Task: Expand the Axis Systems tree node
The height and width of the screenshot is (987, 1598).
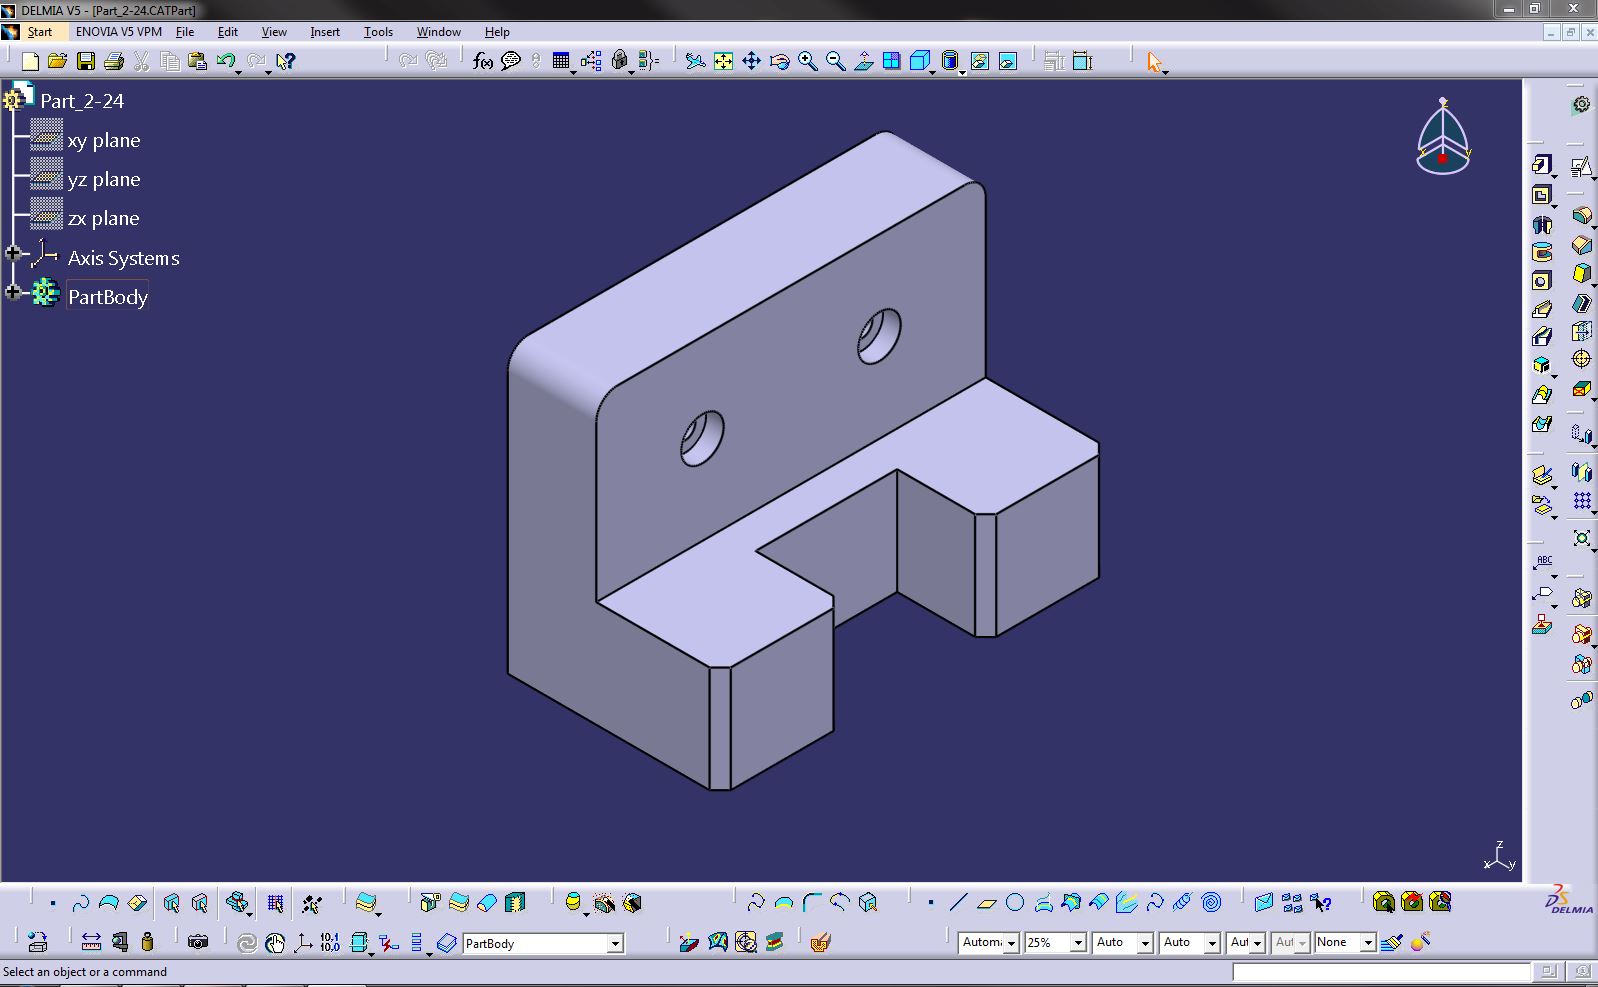Action: [13, 254]
